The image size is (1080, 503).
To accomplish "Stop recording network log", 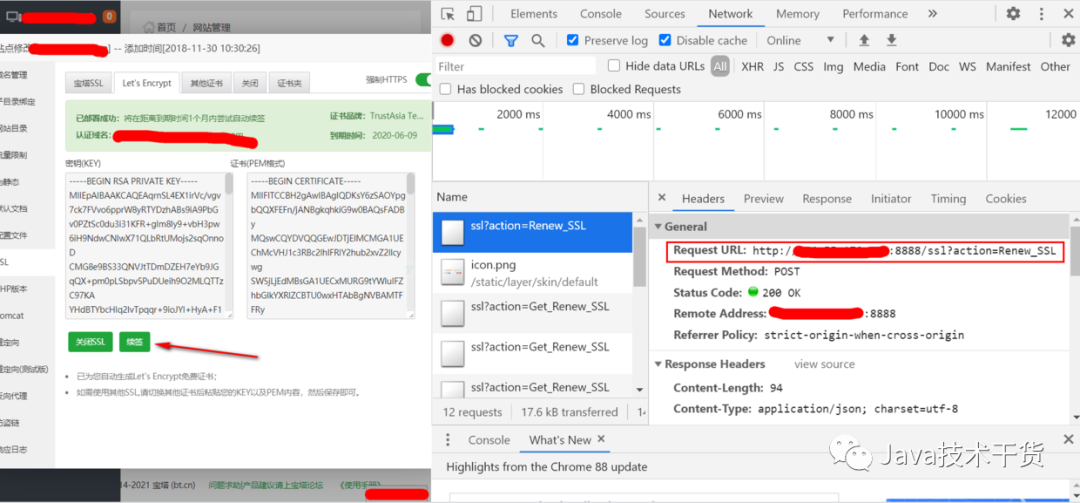I will [x=448, y=41].
